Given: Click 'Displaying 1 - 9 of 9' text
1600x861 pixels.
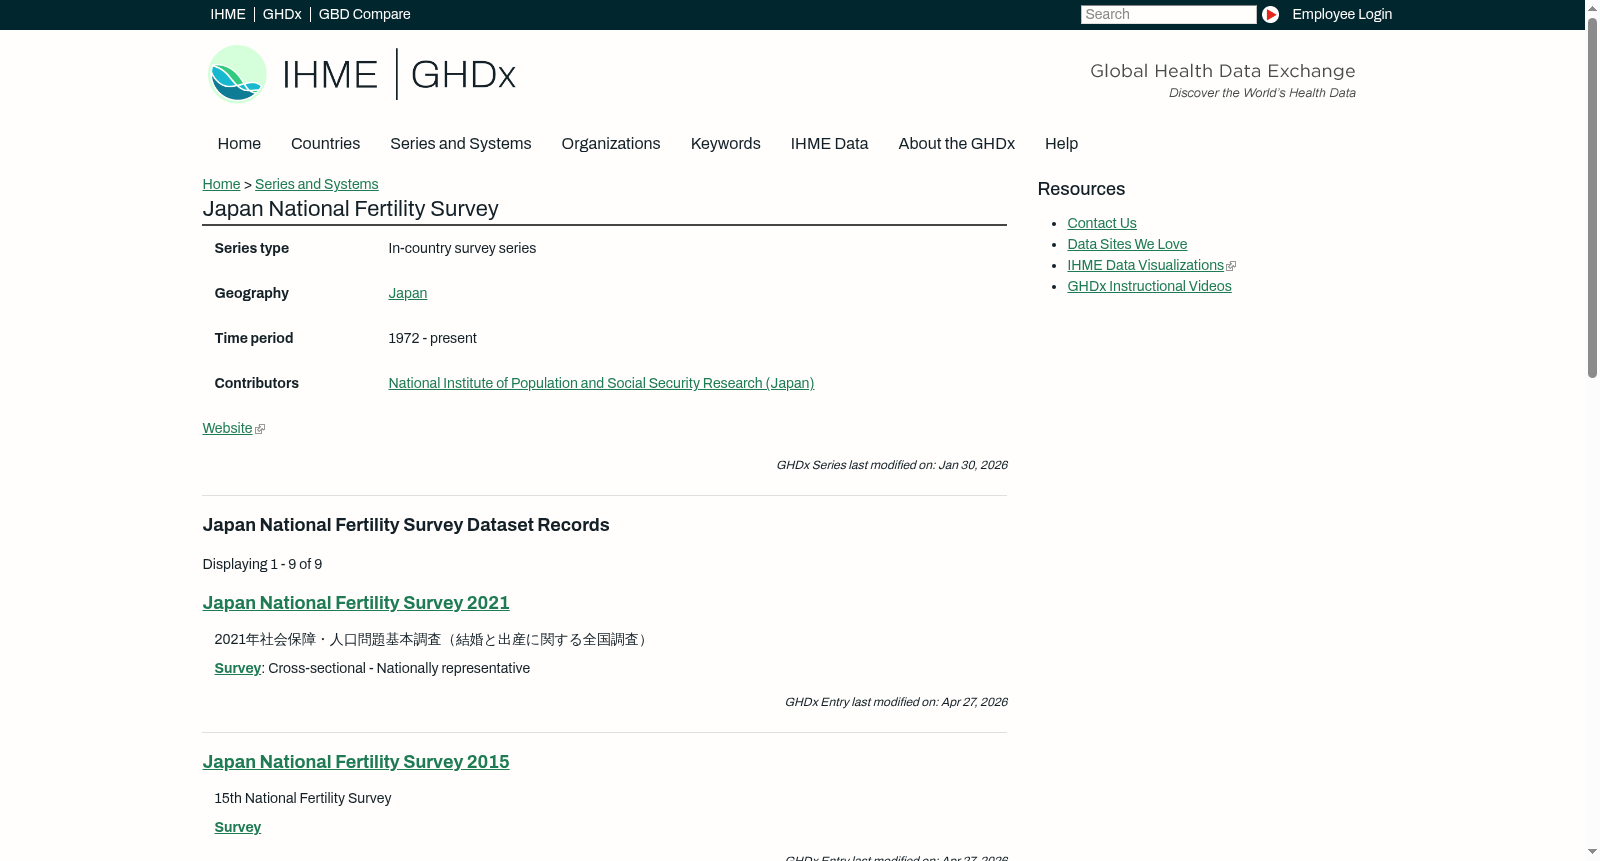Looking at the screenshot, I should click(262, 564).
